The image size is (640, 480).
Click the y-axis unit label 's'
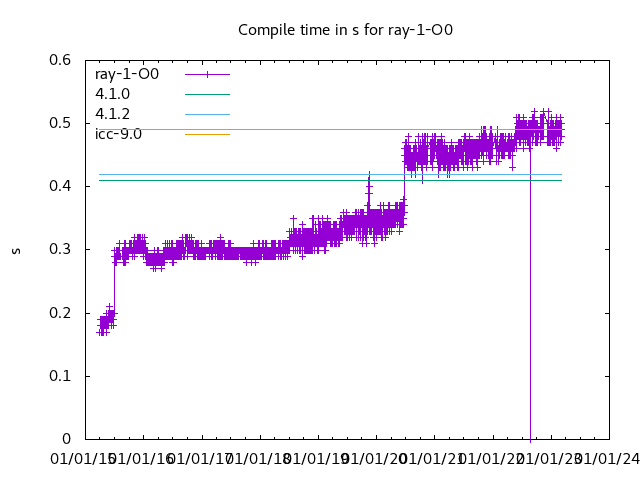16,250
